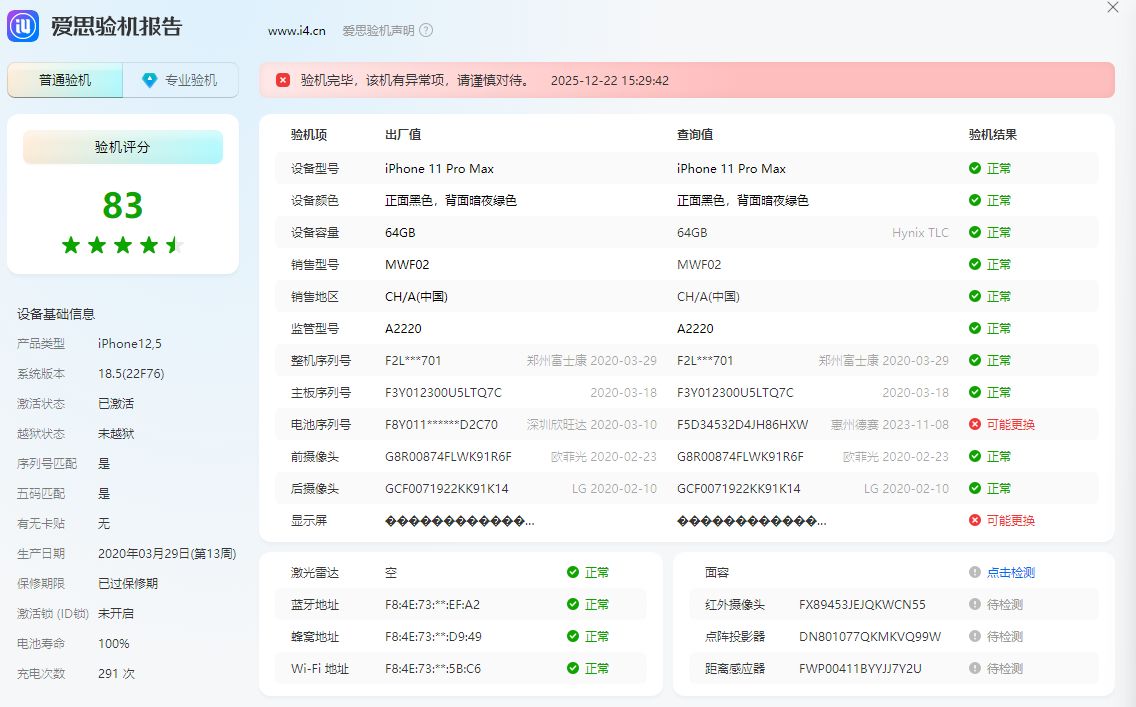Click green check icon in 激光雷达 row
Viewport: 1136px width, 707px height.
point(572,572)
